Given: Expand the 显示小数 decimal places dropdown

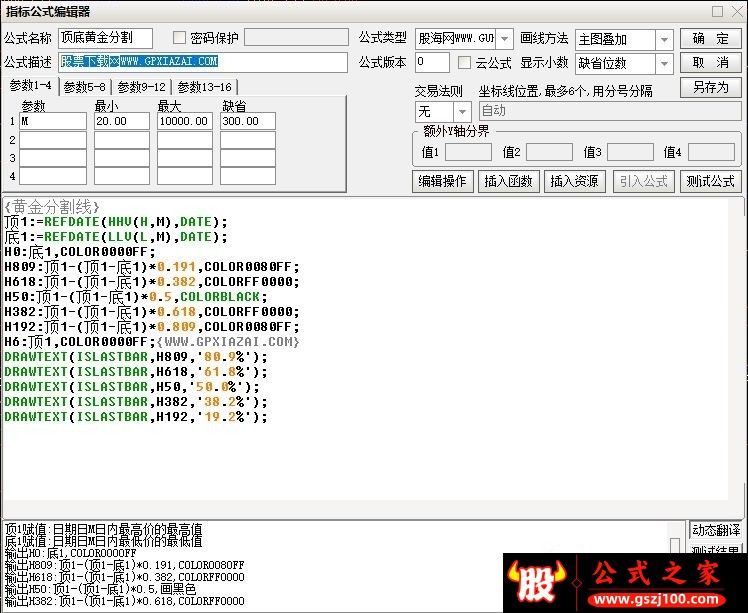Looking at the screenshot, I should [x=664, y=63].
